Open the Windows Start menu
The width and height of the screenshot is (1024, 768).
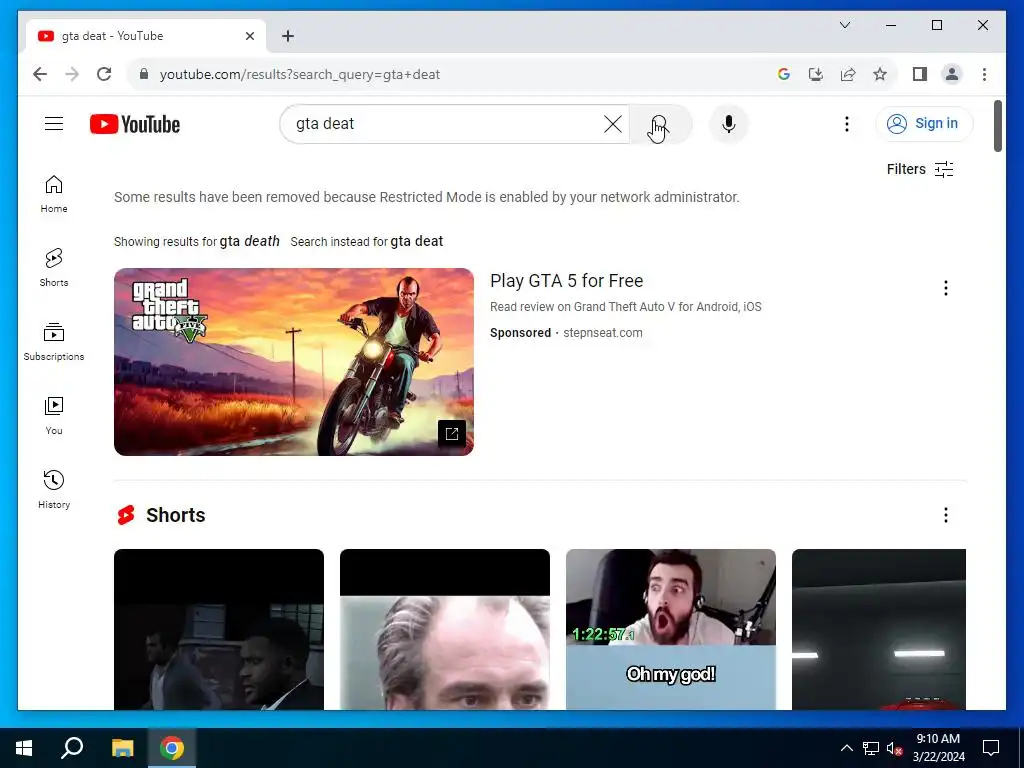click(x=24, y=748)
